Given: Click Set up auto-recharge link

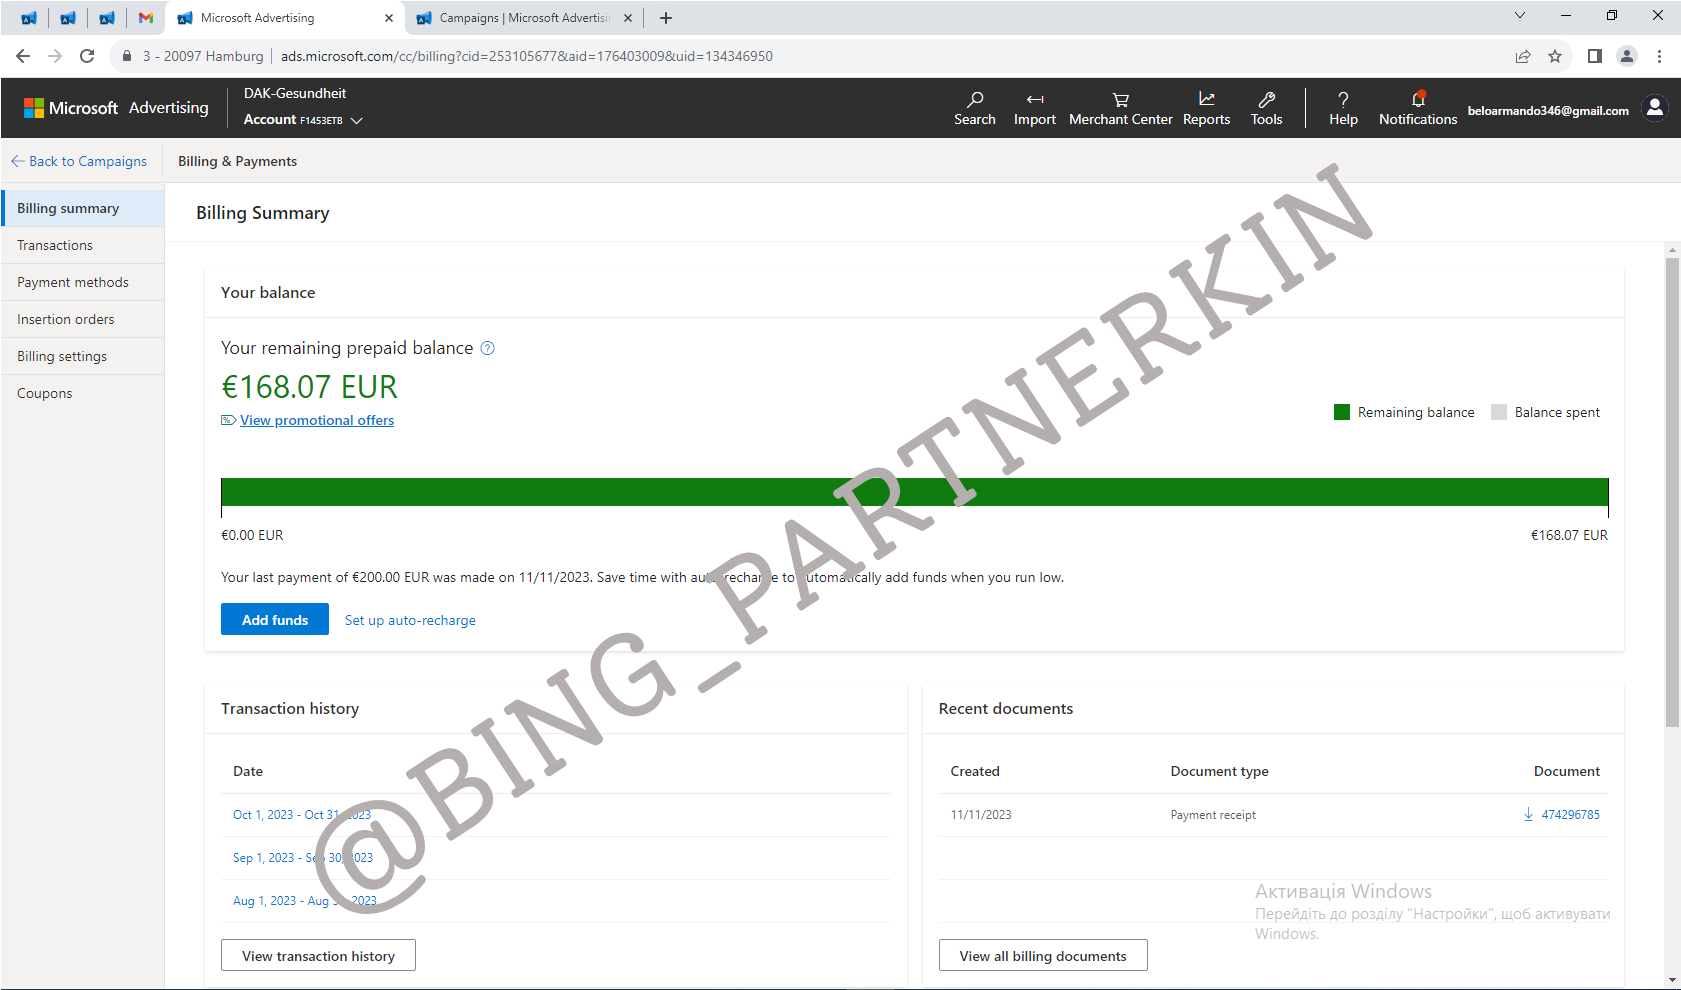Looking at the screenshot, I should point(410,620).
